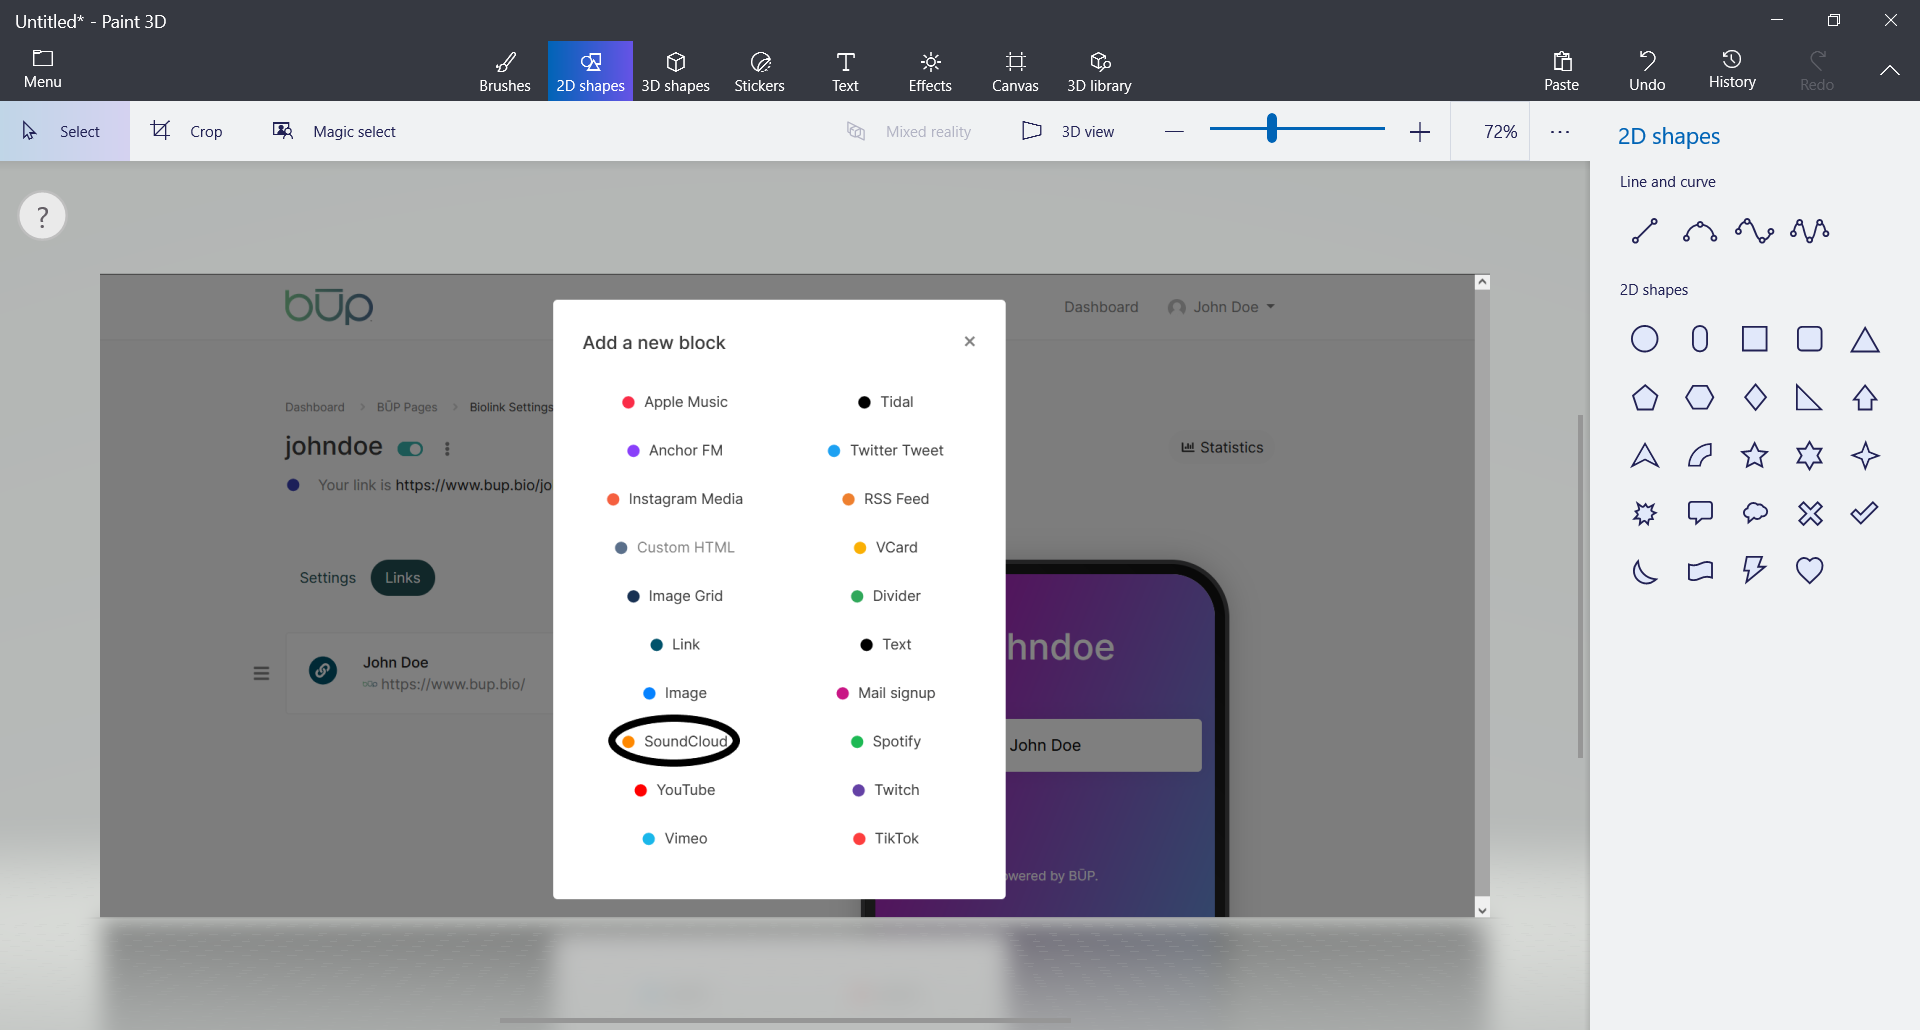Select the three-point curve tool
1920x1030 pixels.
pyautogui.click(x=1755, y=231)
